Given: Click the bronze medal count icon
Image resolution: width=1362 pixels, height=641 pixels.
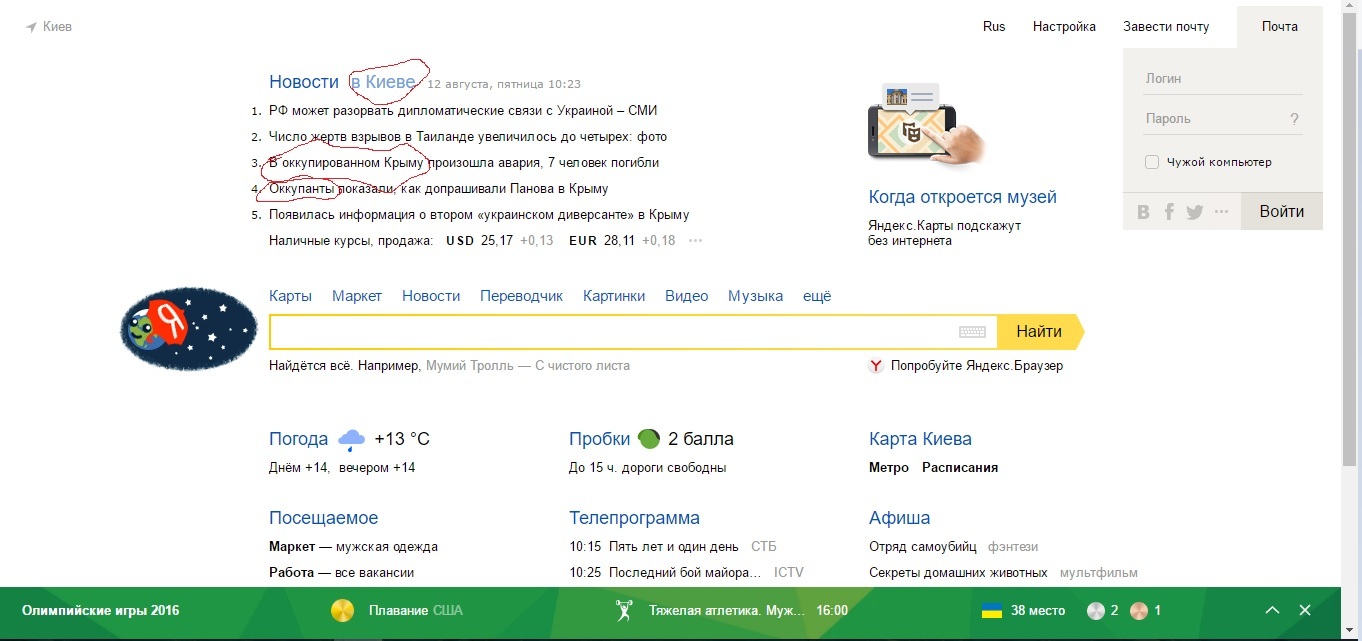Looking at the screenshot, I should [1139, 610].
